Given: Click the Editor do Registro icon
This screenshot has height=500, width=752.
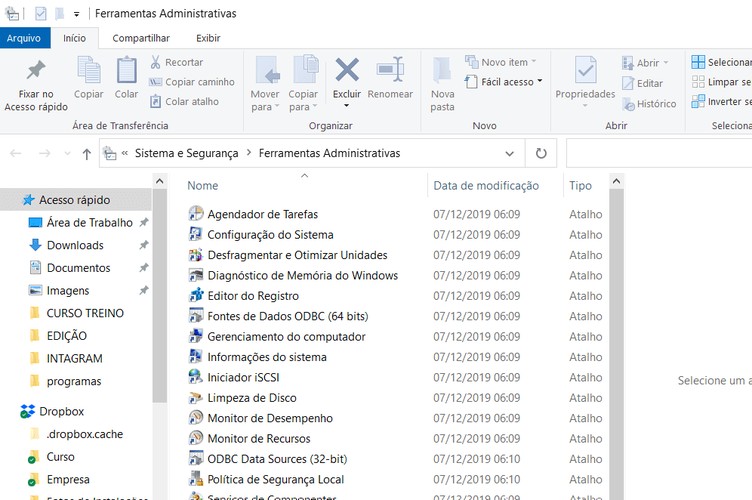Looking at the screenshot, I should tap(196, 295).
